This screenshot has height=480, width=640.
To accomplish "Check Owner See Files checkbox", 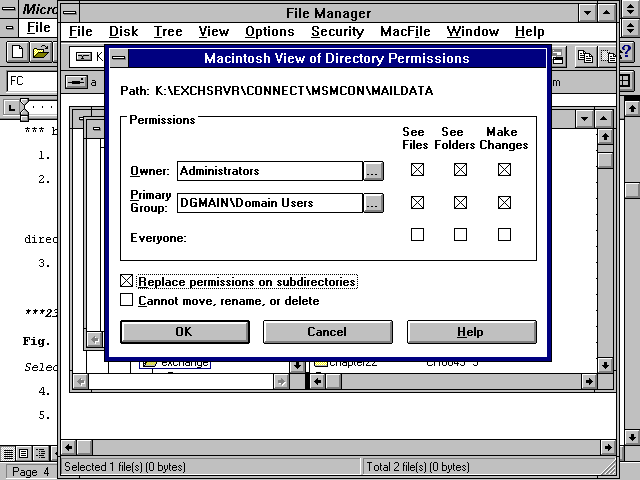I will click(417, 169).
